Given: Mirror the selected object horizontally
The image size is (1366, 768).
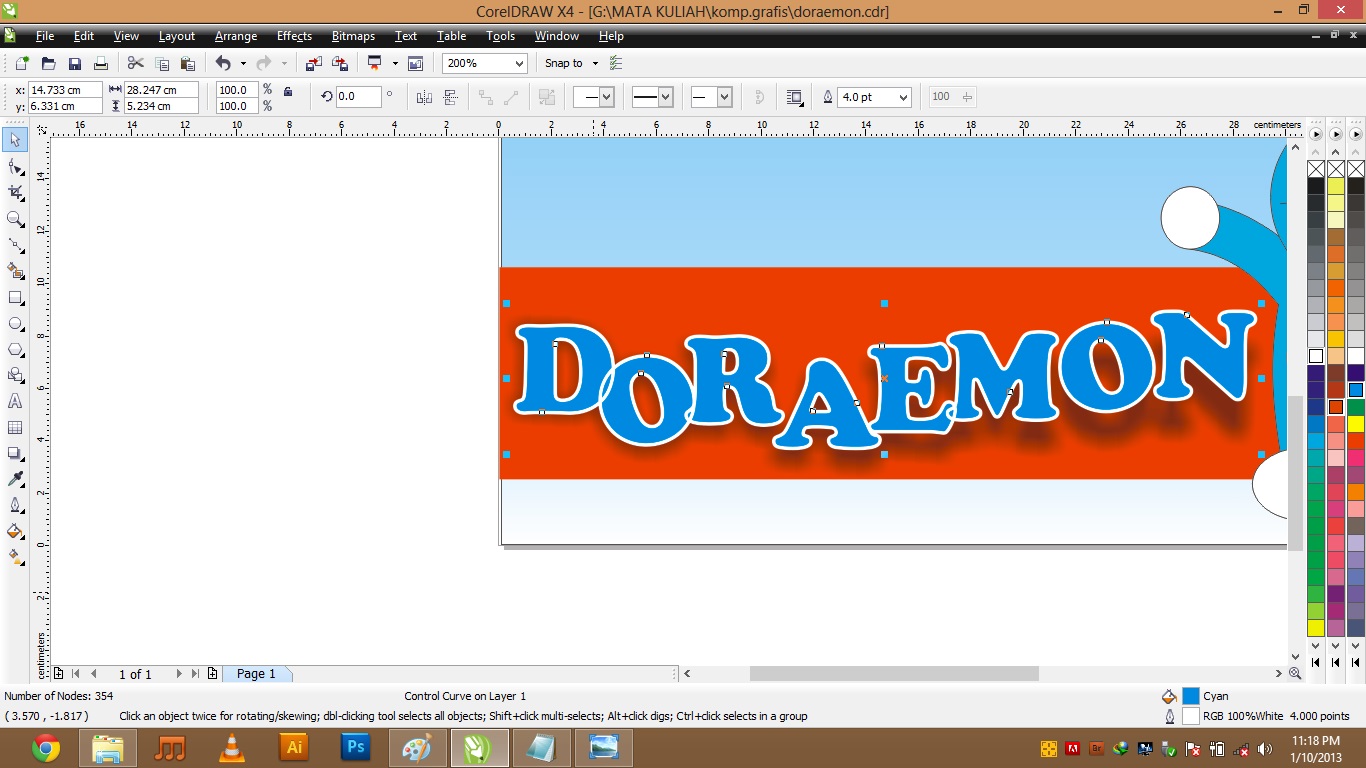Looking at the screenshot, I should (424, 97).
